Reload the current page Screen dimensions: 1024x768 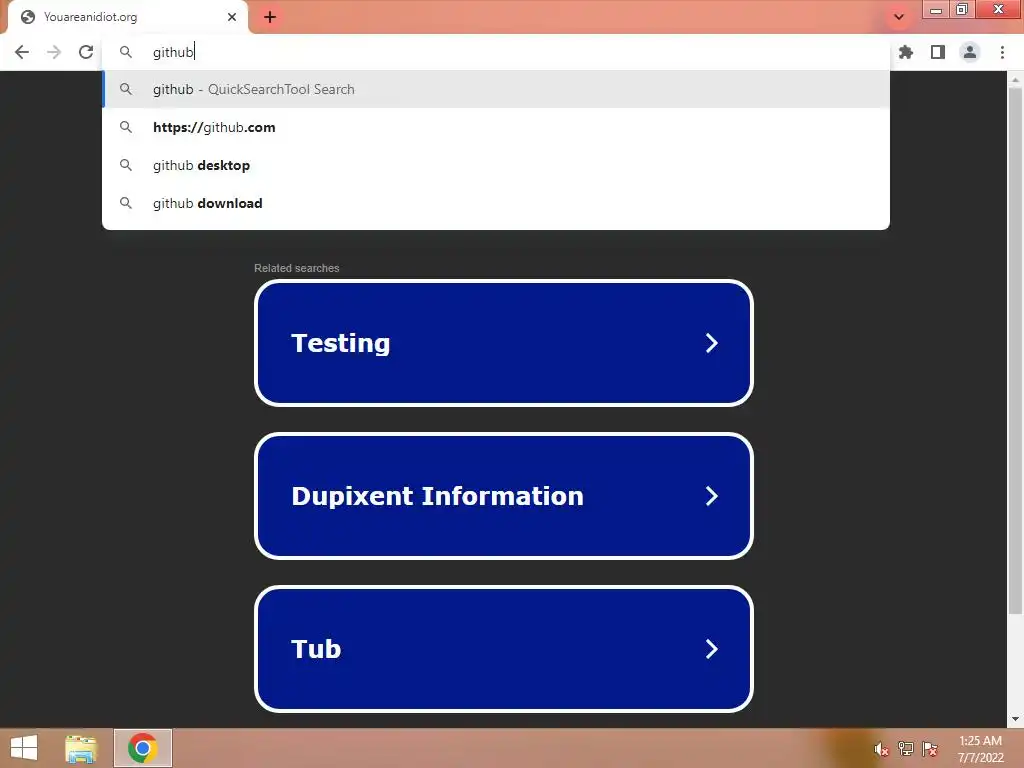[86, 52]
